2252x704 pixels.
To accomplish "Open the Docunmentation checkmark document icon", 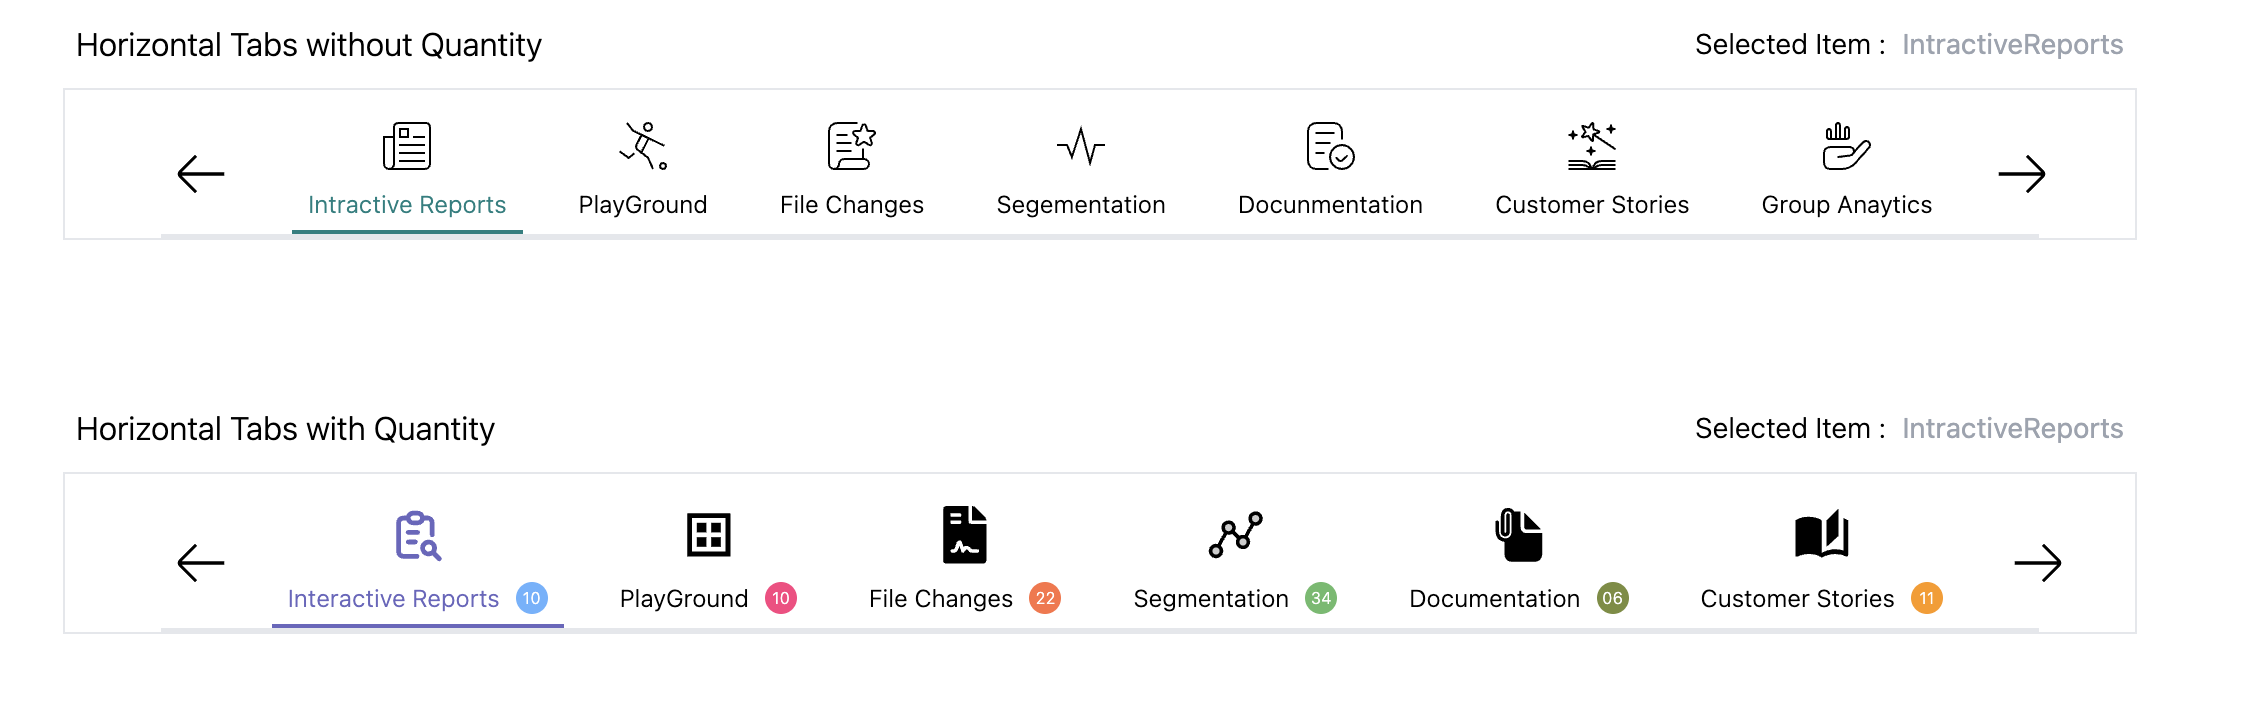I will 1330,146.
